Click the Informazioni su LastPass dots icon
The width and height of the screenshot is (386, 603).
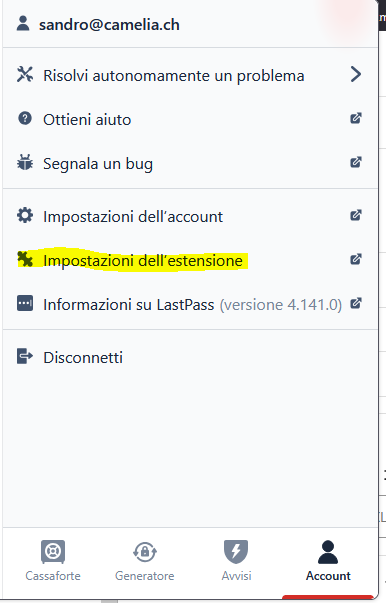coord(25,303)
